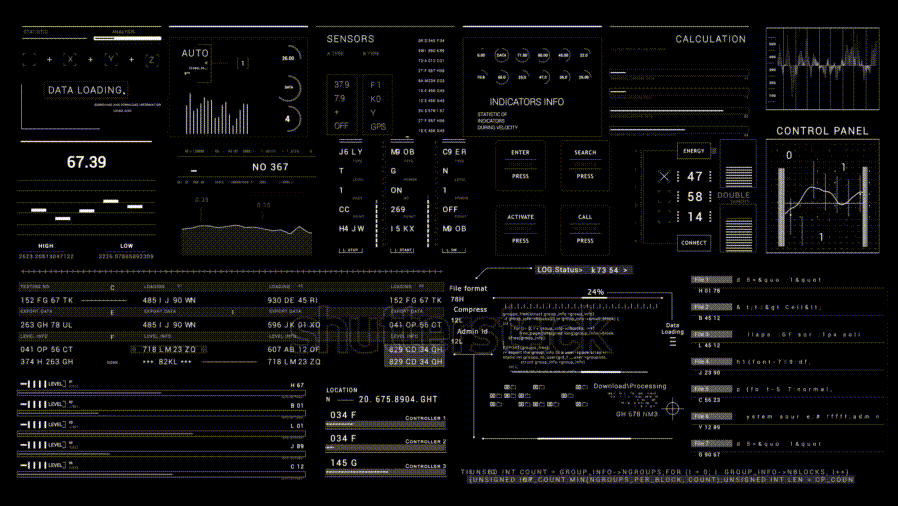Click the highlighted 829 CD 34 QH row
Image resolution: width=898 pixels, height=506 pixels.
416,348
